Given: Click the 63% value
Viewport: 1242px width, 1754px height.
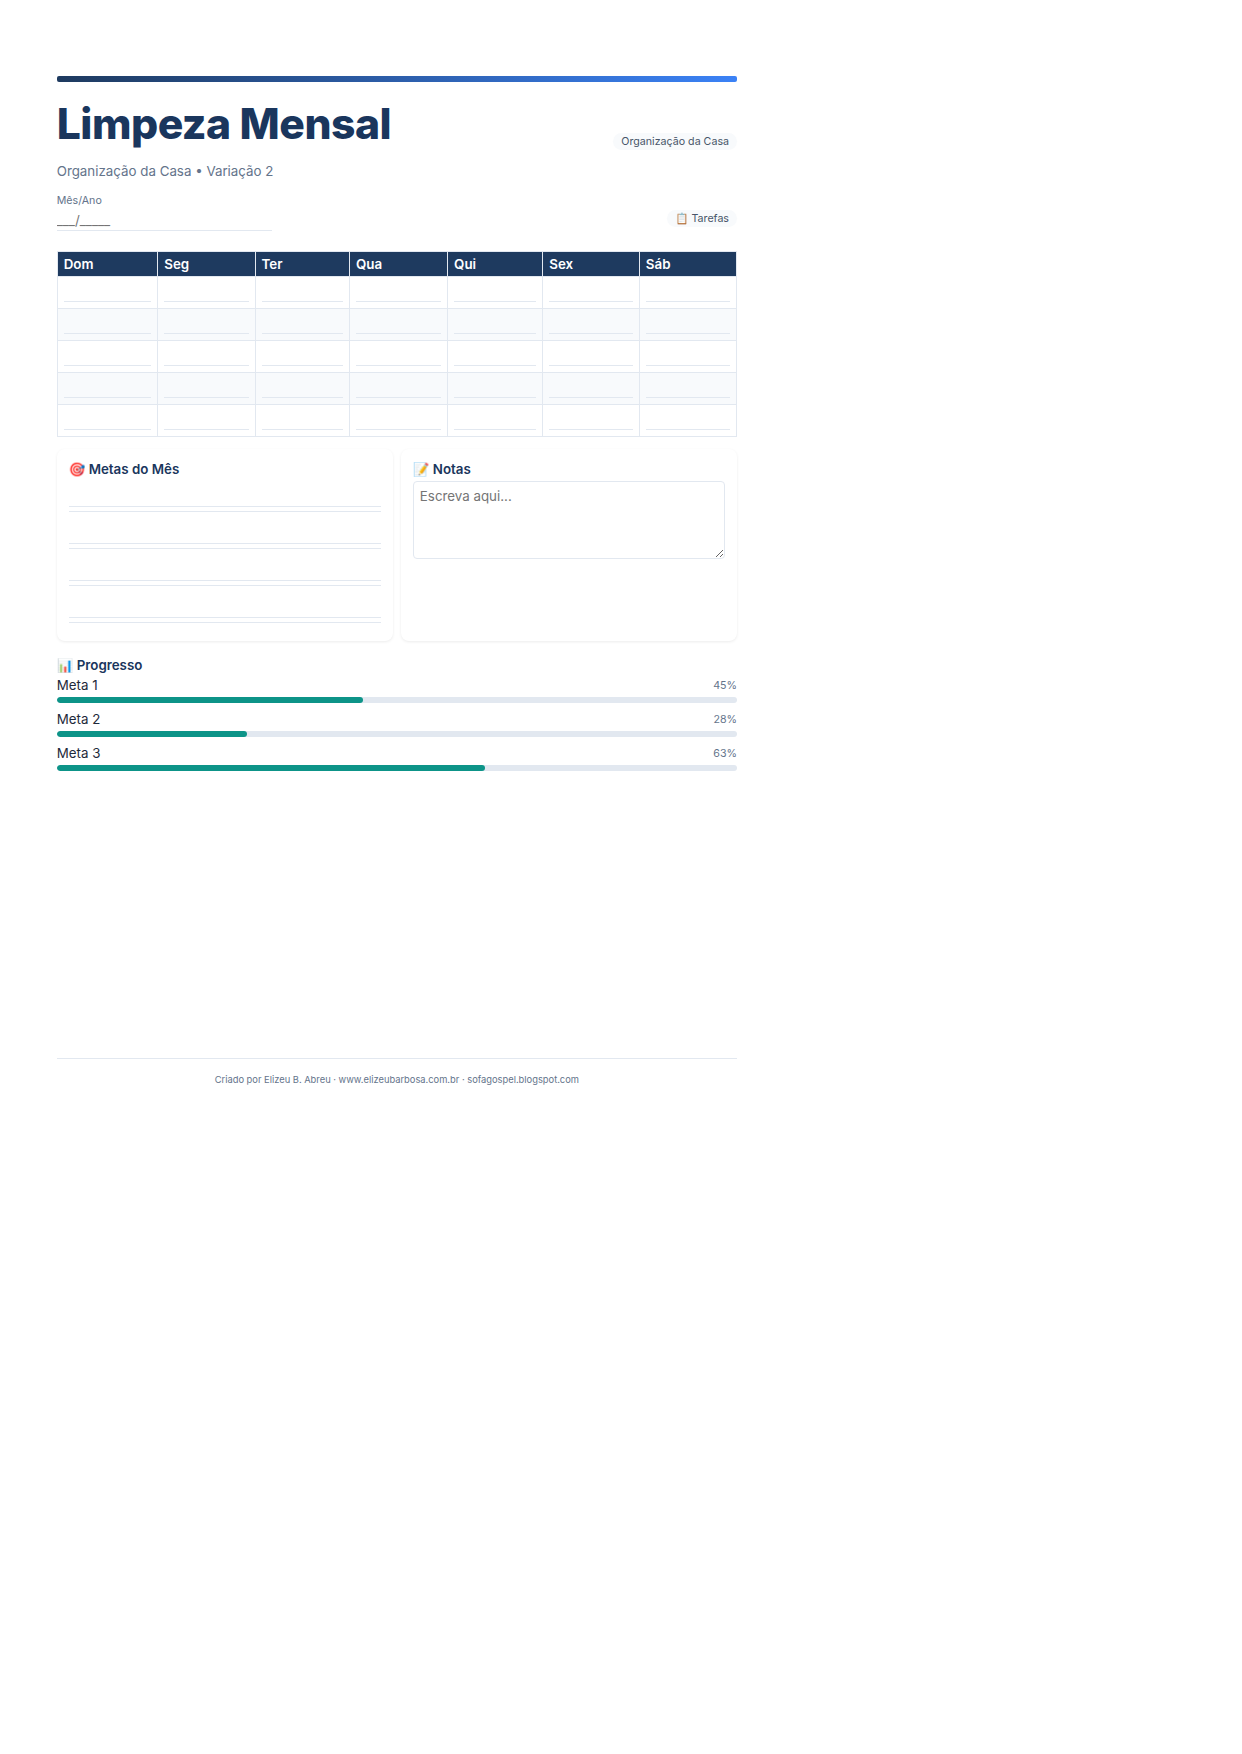Looking at the screenshot, I should 725,753.
